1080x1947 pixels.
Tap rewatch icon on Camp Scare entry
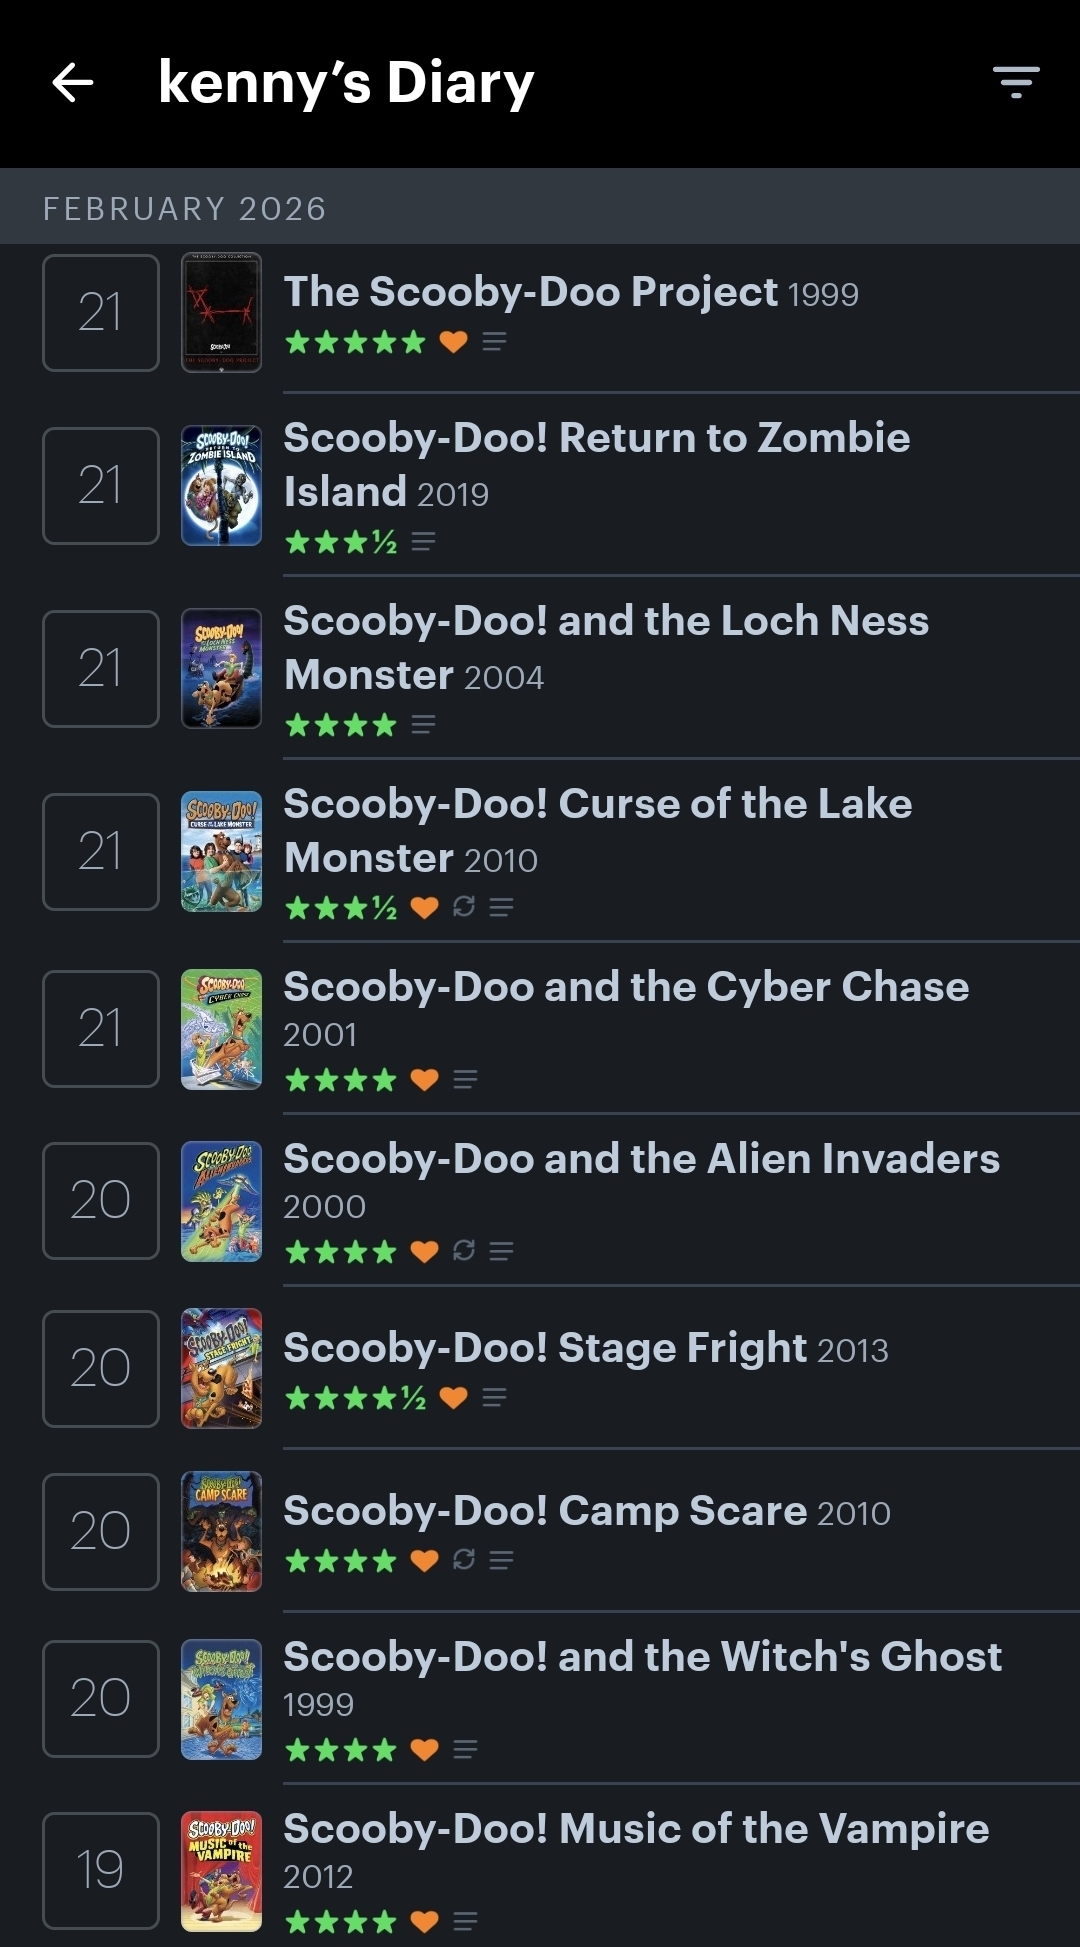(x=463, y=1560)
